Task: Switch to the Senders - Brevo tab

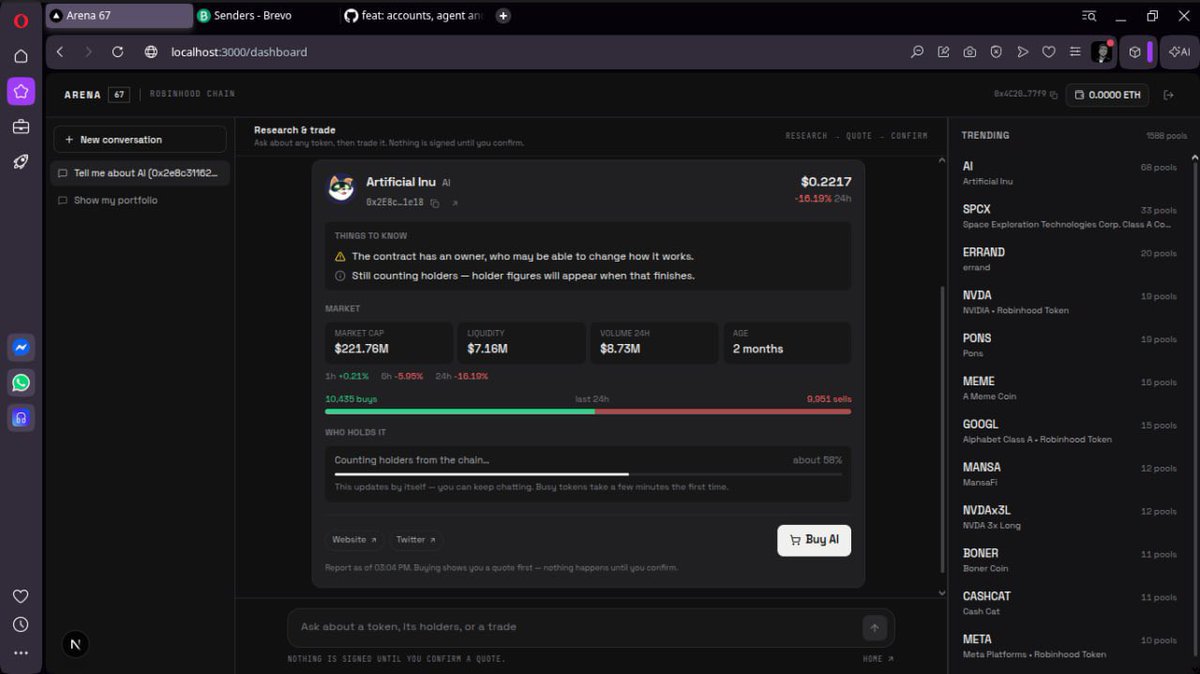Action: pos(265,15)
